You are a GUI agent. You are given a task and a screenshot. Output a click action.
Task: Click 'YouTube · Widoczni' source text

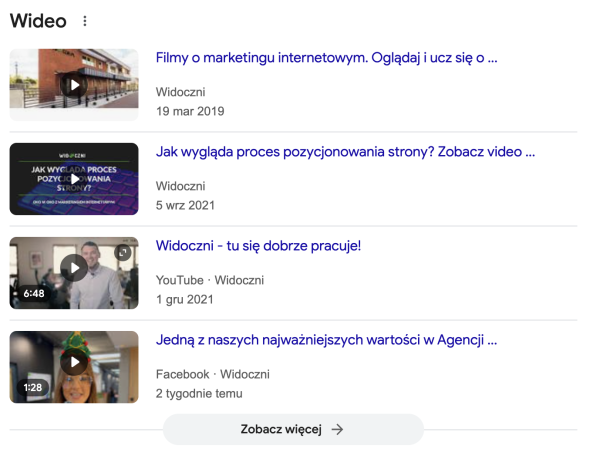(x=210, y=280)
